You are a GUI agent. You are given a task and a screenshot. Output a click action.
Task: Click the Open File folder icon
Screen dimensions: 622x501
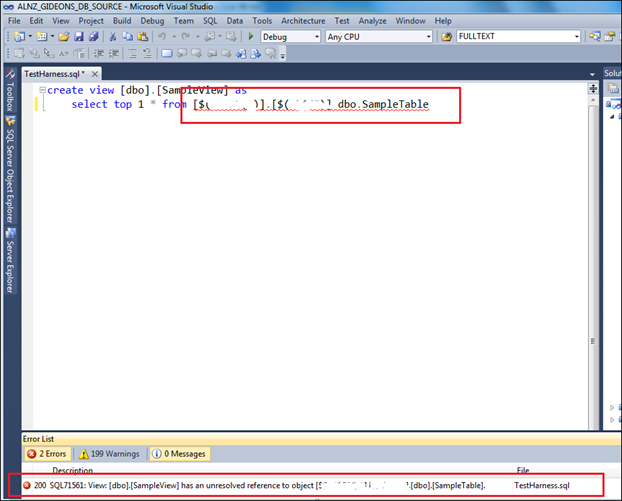pyautogui.click(x=62, y=37)
